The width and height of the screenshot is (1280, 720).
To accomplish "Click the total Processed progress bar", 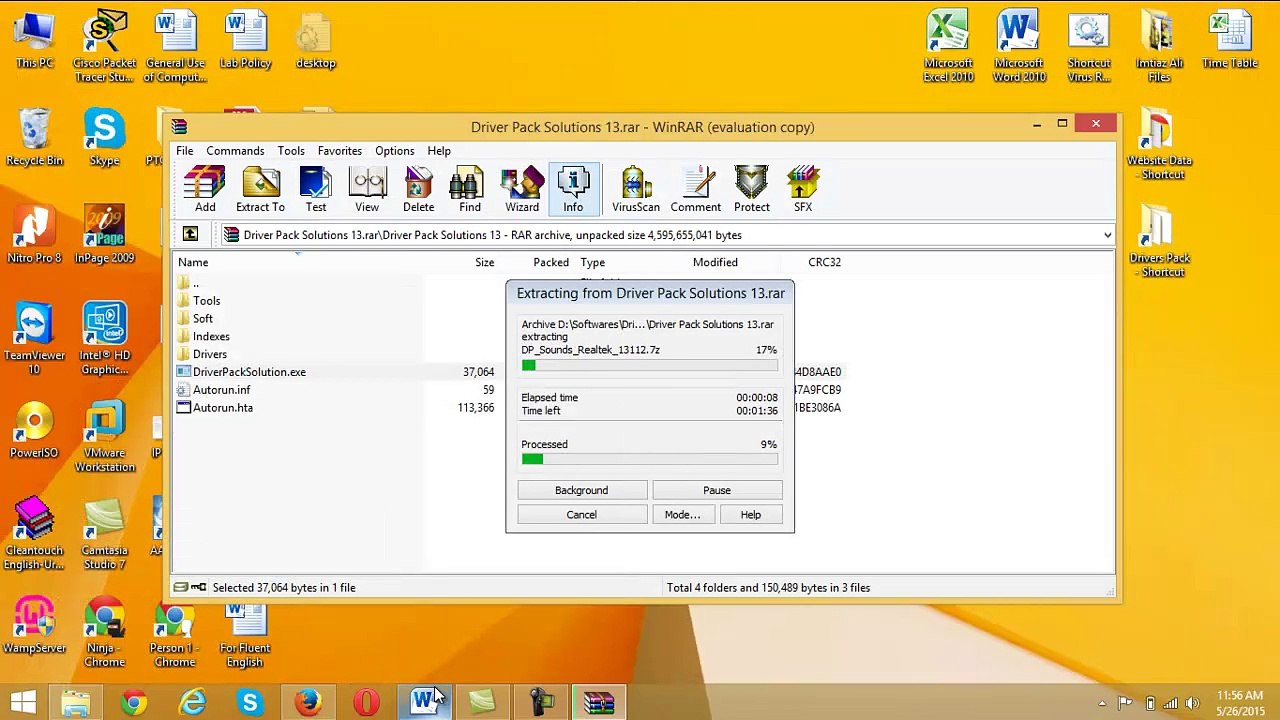I will click(649, 459).
